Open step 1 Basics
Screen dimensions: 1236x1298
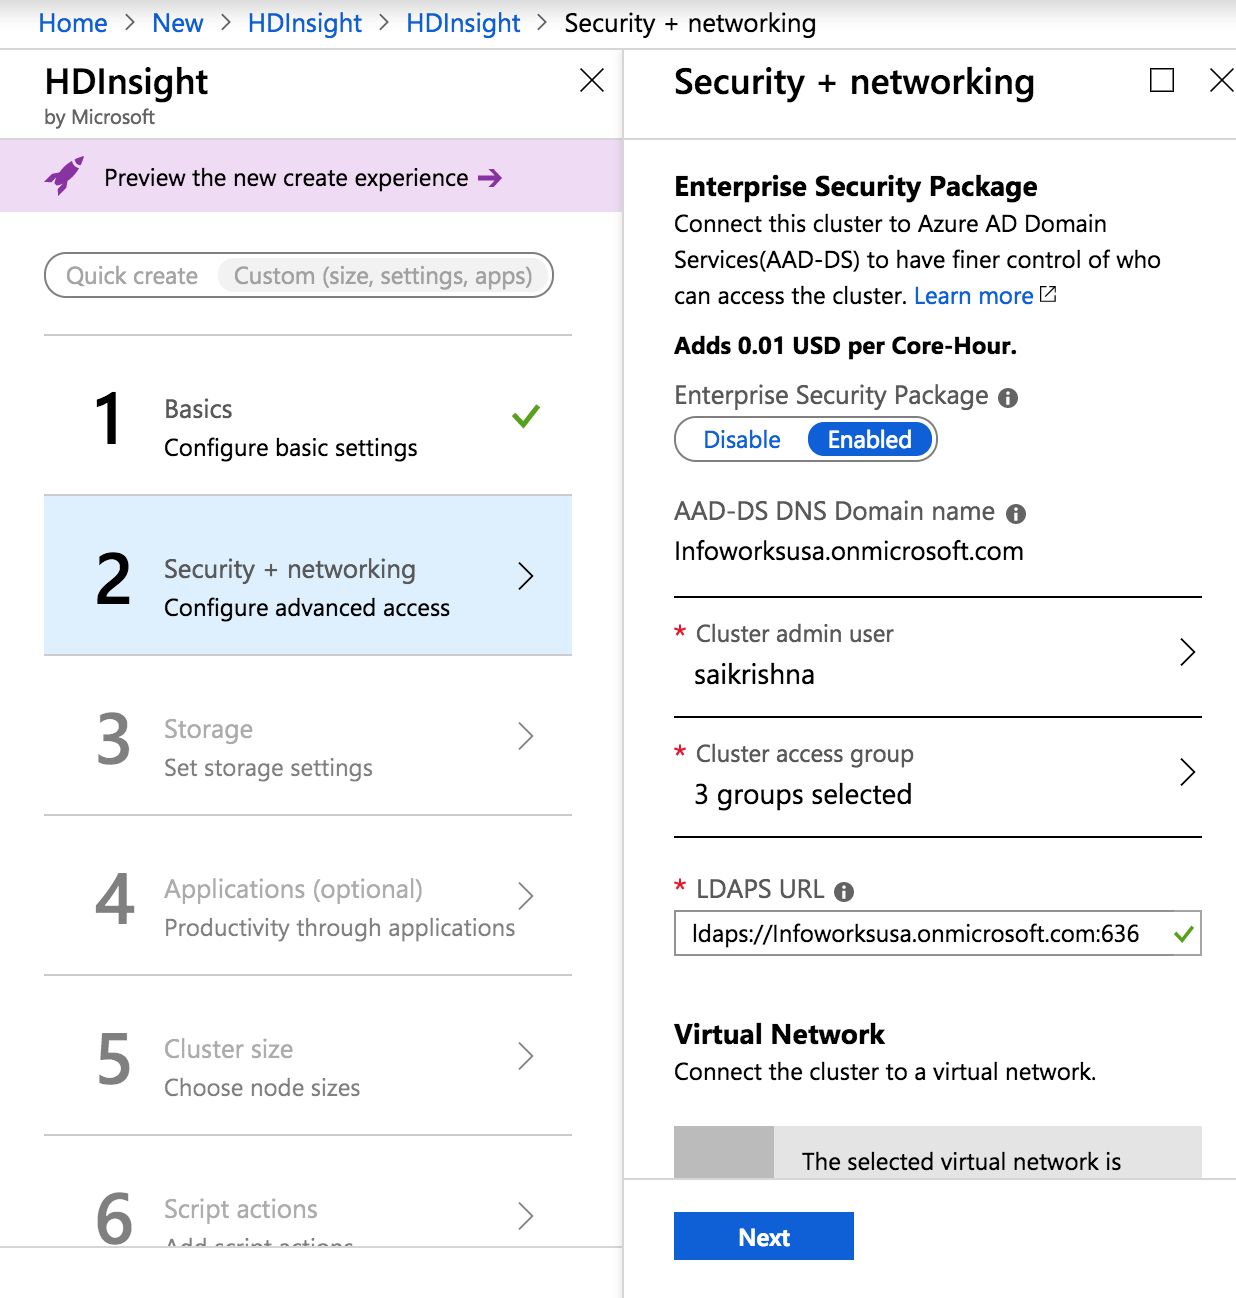pos(308,416)
